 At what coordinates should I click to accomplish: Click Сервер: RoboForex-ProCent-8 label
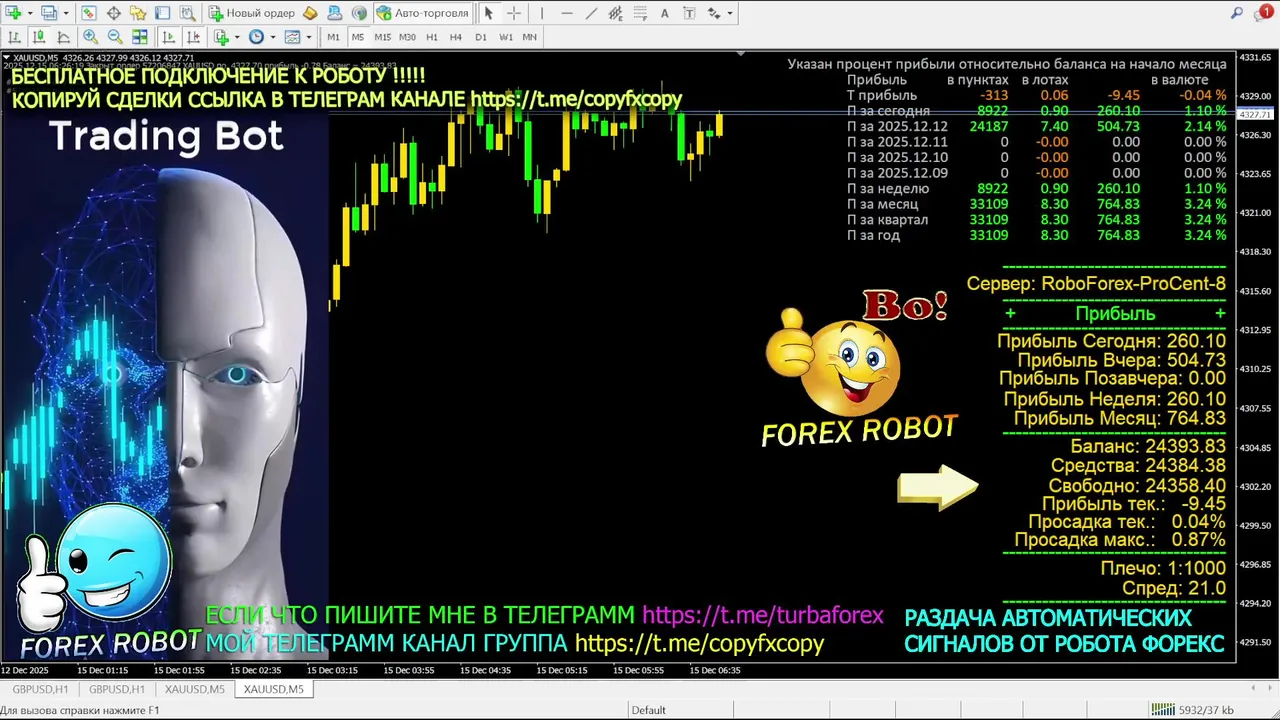[x=1096, y=283]
